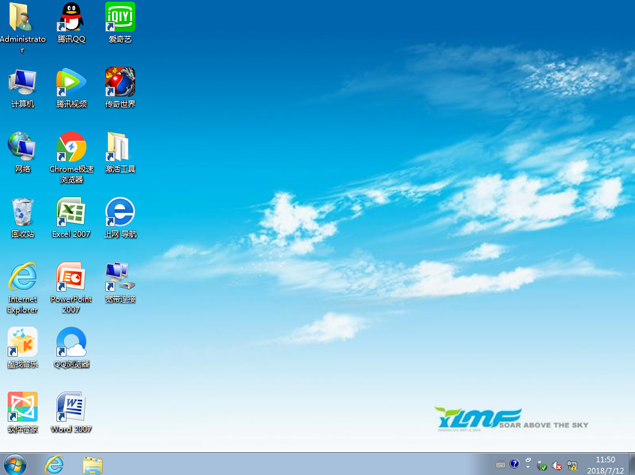The width and height of the screenshot is (635, 475).
Task: Click the Excel 2007 desktop shortcut
Action: (70, 213)
